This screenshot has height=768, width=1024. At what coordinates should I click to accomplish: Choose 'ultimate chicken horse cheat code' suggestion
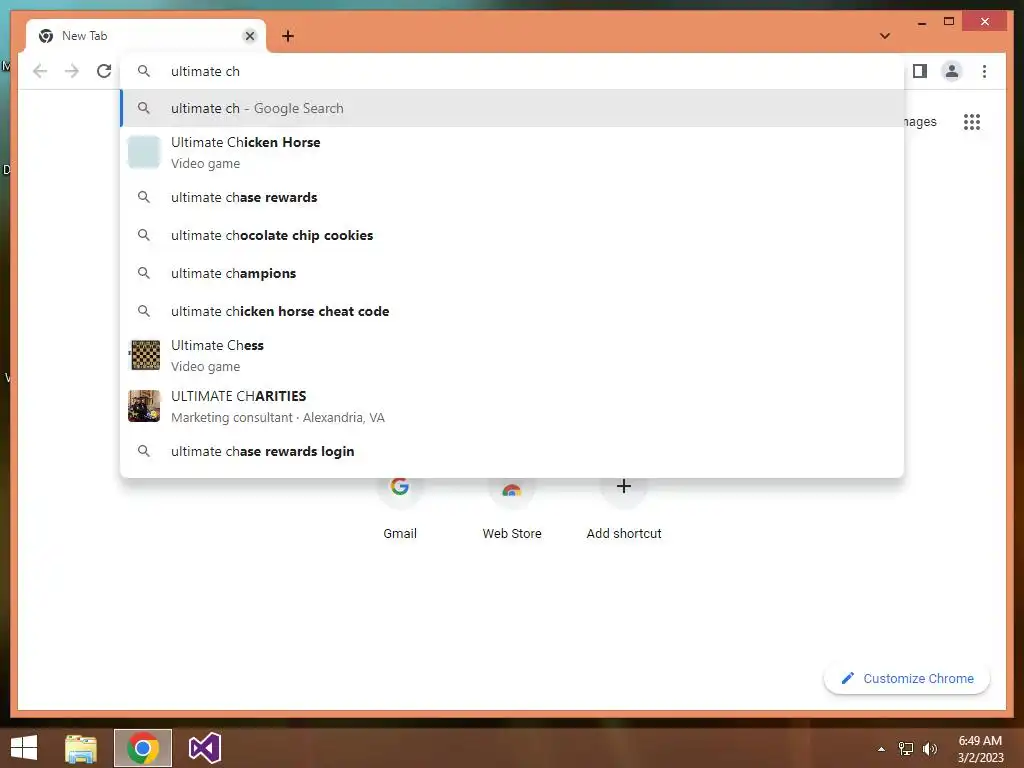[512, 311]
